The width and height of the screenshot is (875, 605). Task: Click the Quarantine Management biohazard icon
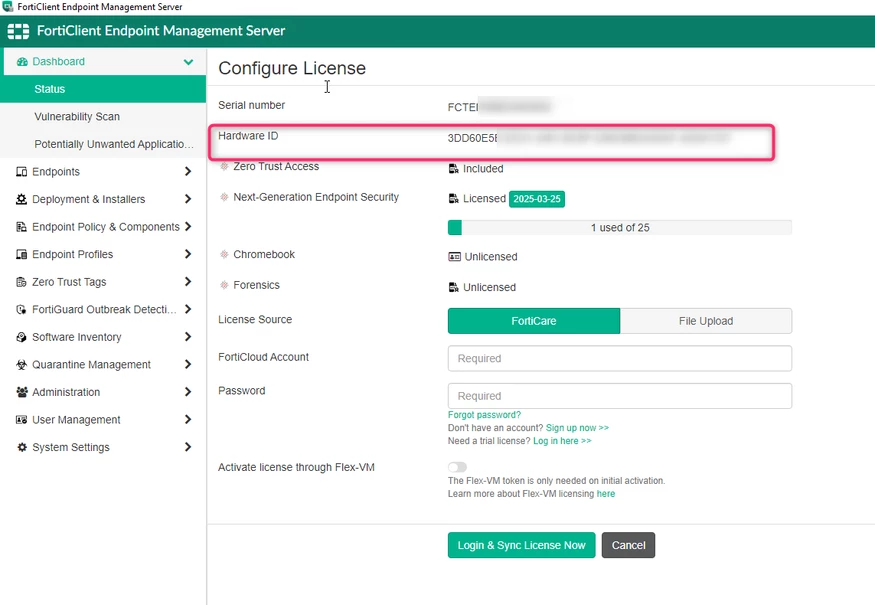21,364
